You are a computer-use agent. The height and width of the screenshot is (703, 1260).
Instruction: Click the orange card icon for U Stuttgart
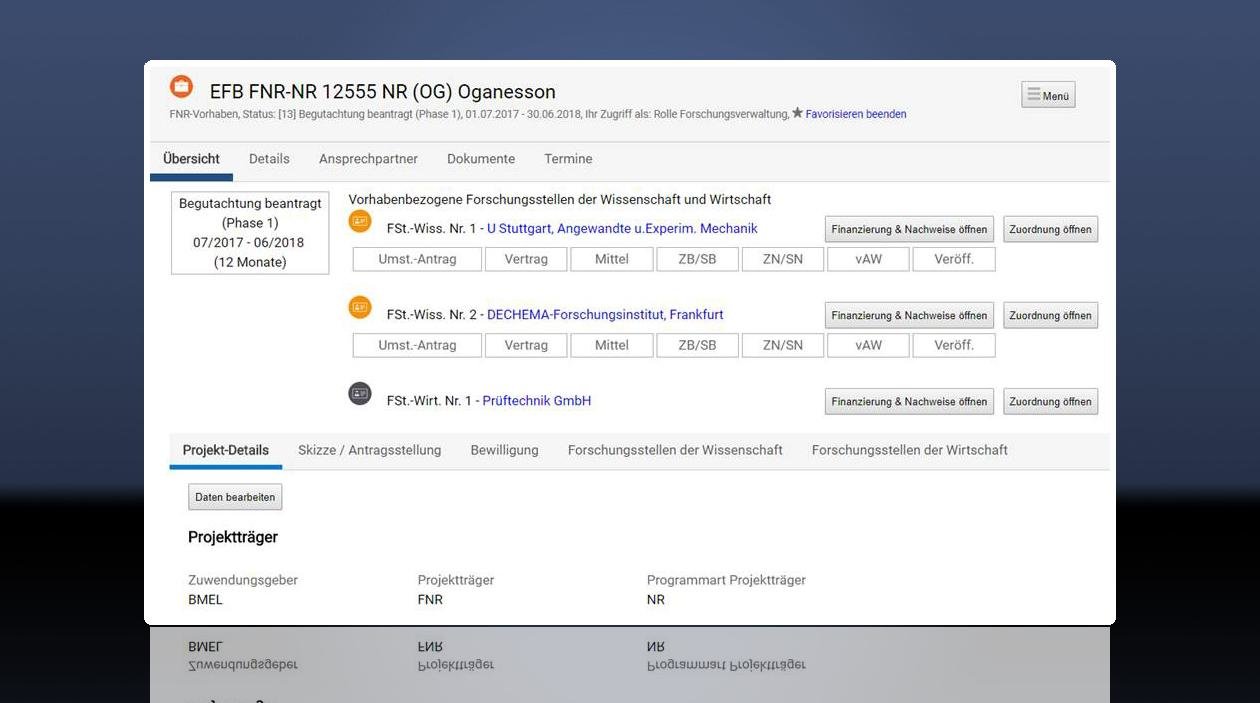(x=360, y=221)
